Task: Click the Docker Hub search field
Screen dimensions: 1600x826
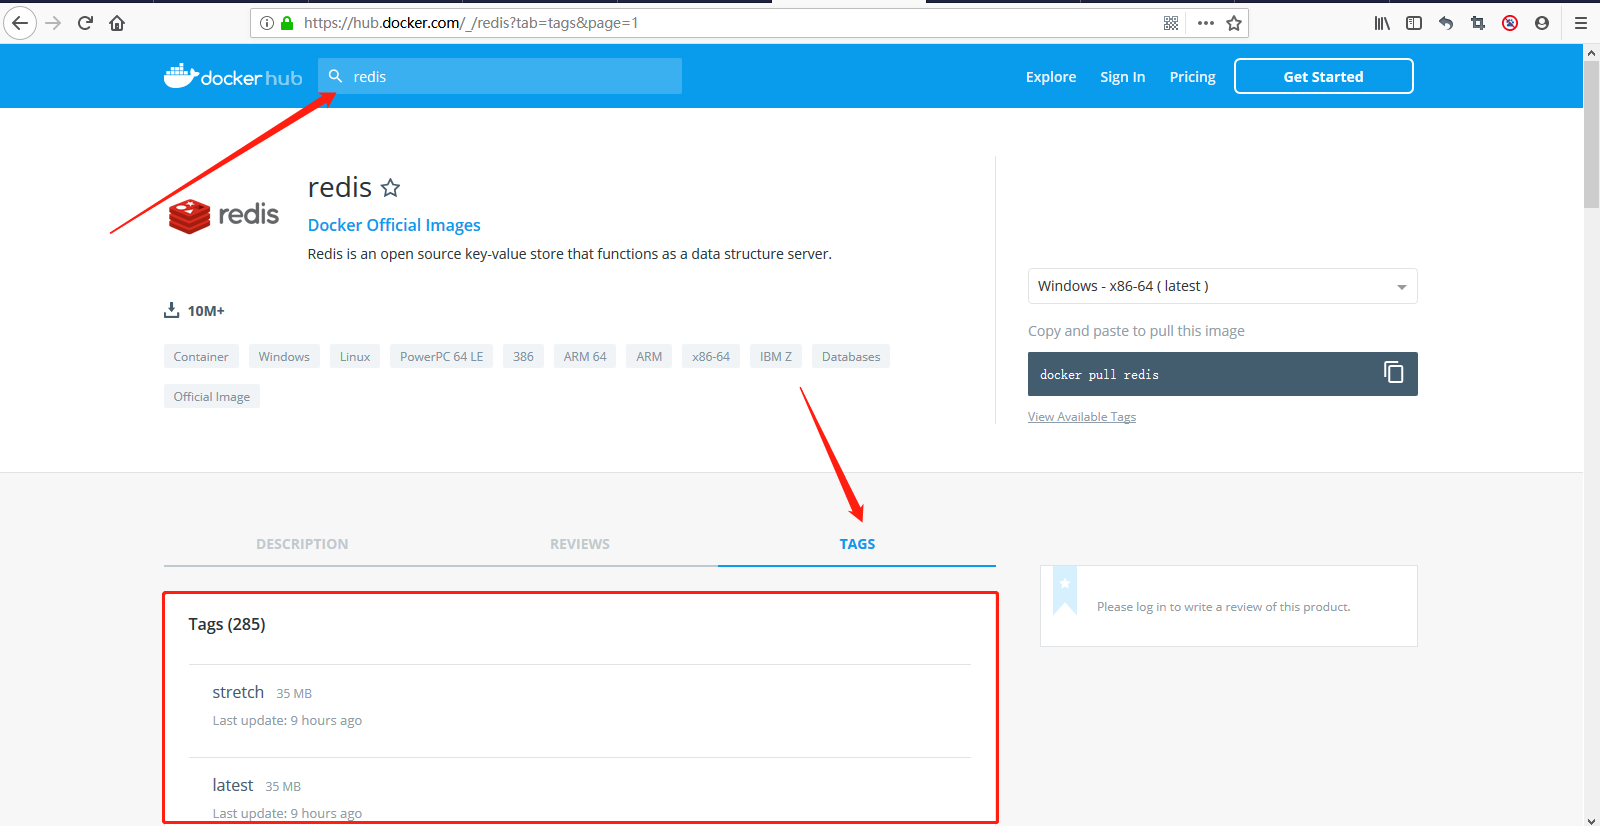Action: point(500,76)
